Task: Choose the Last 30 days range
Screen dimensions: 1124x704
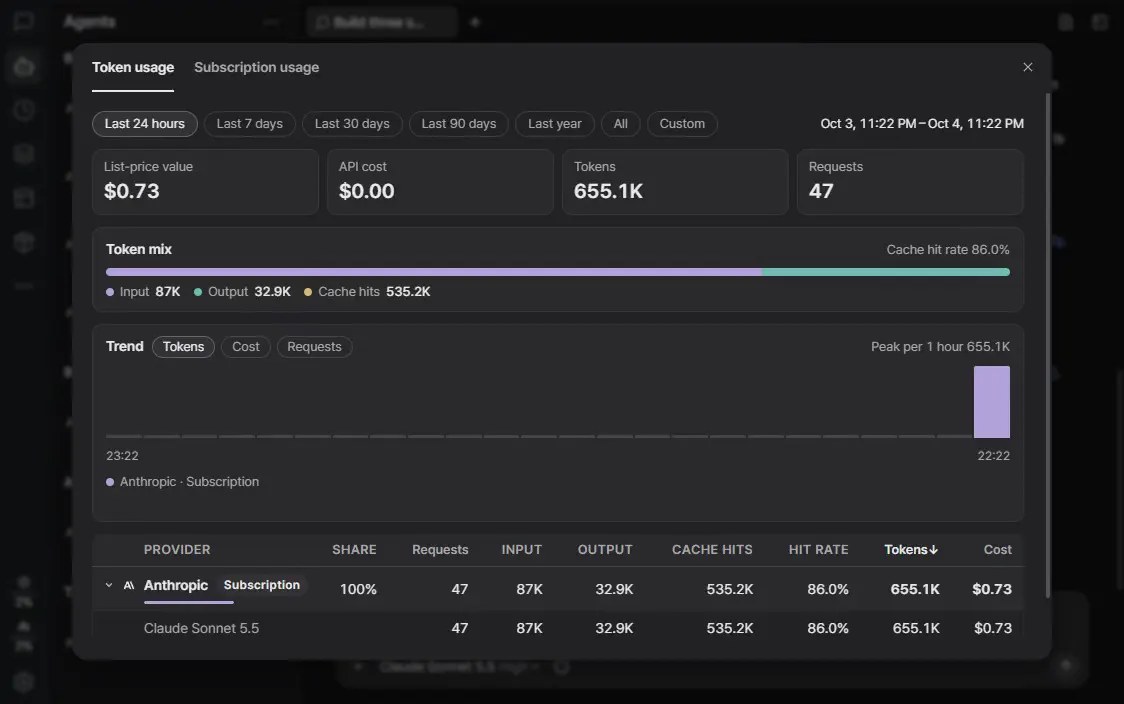Action: tap(352, 123)
